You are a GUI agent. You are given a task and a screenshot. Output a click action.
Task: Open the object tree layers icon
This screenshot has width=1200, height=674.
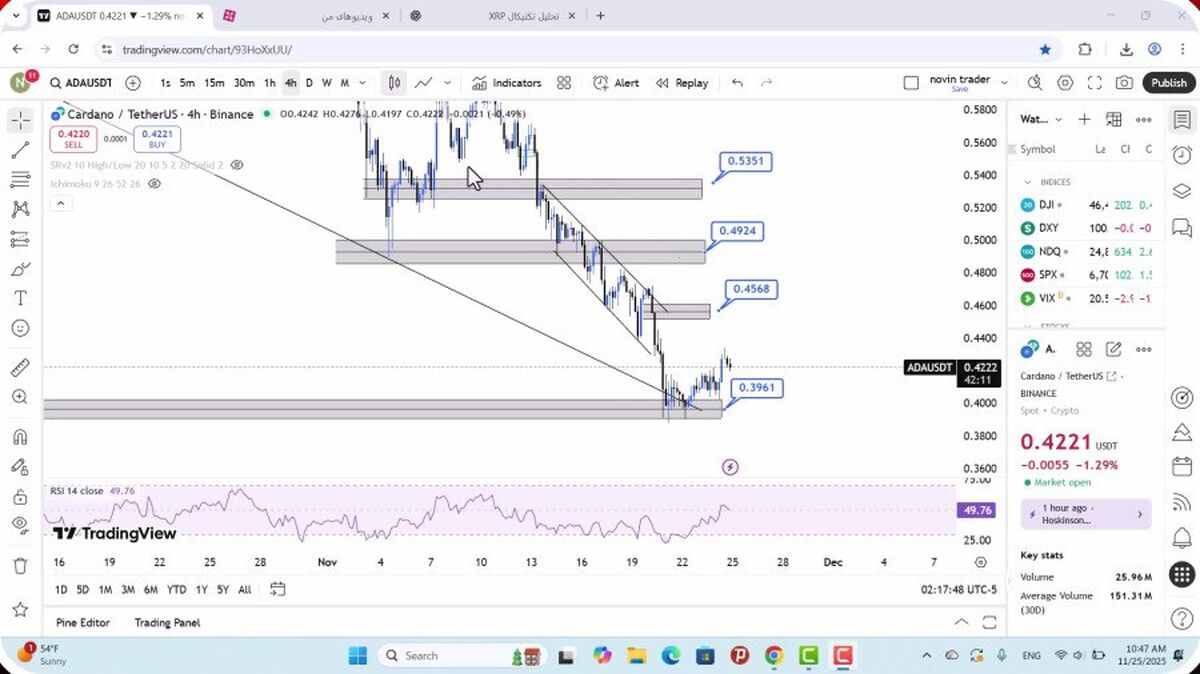1181,191
